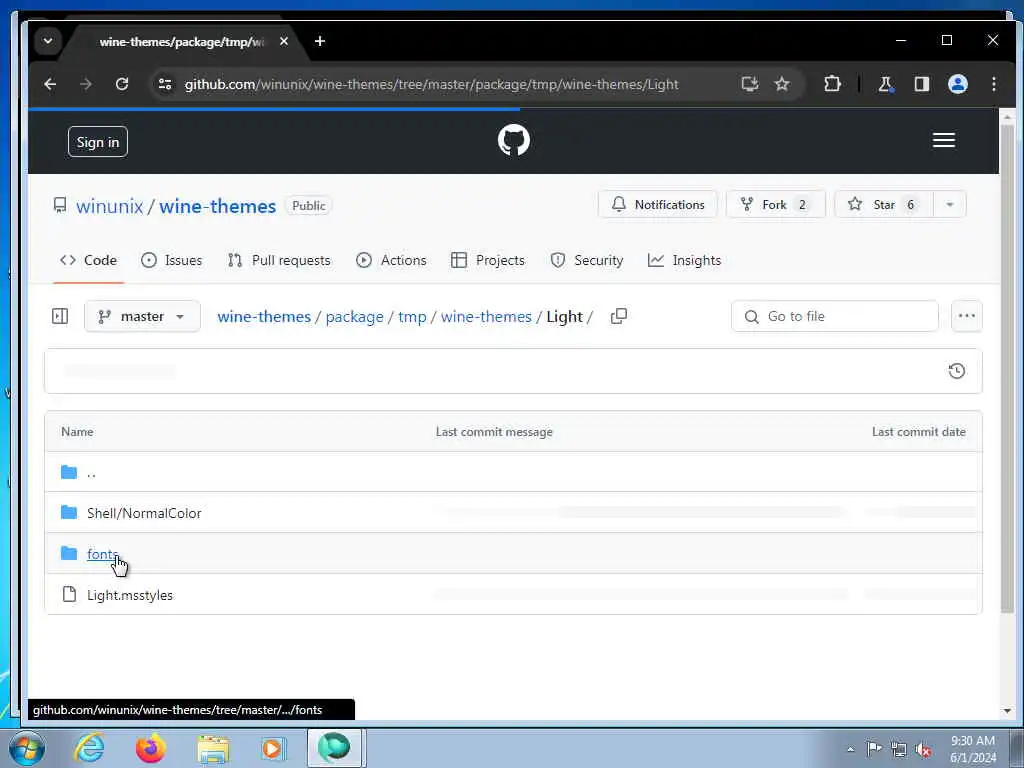Open the Shell/NormalColor folder
The height and width of the screenshot is (768, 1024).
pos(144,513)
